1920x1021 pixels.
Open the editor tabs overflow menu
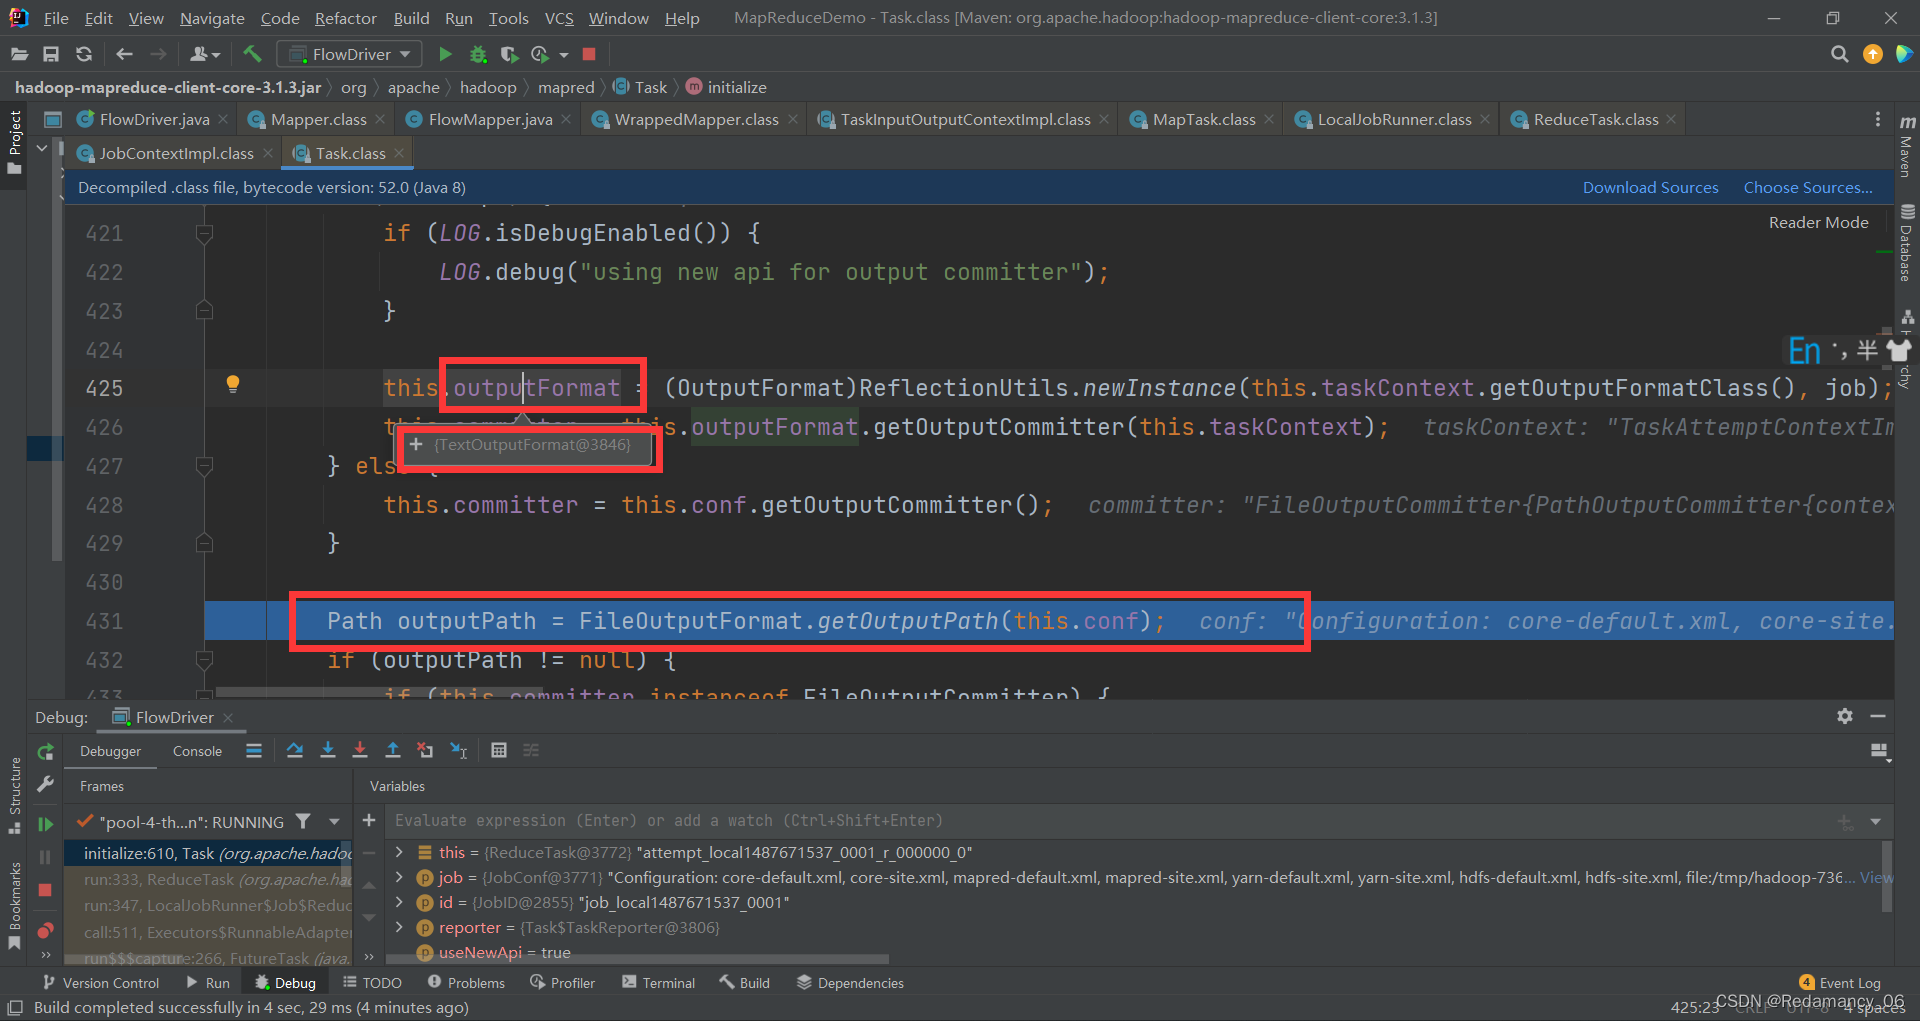(x=1877, y=119)
